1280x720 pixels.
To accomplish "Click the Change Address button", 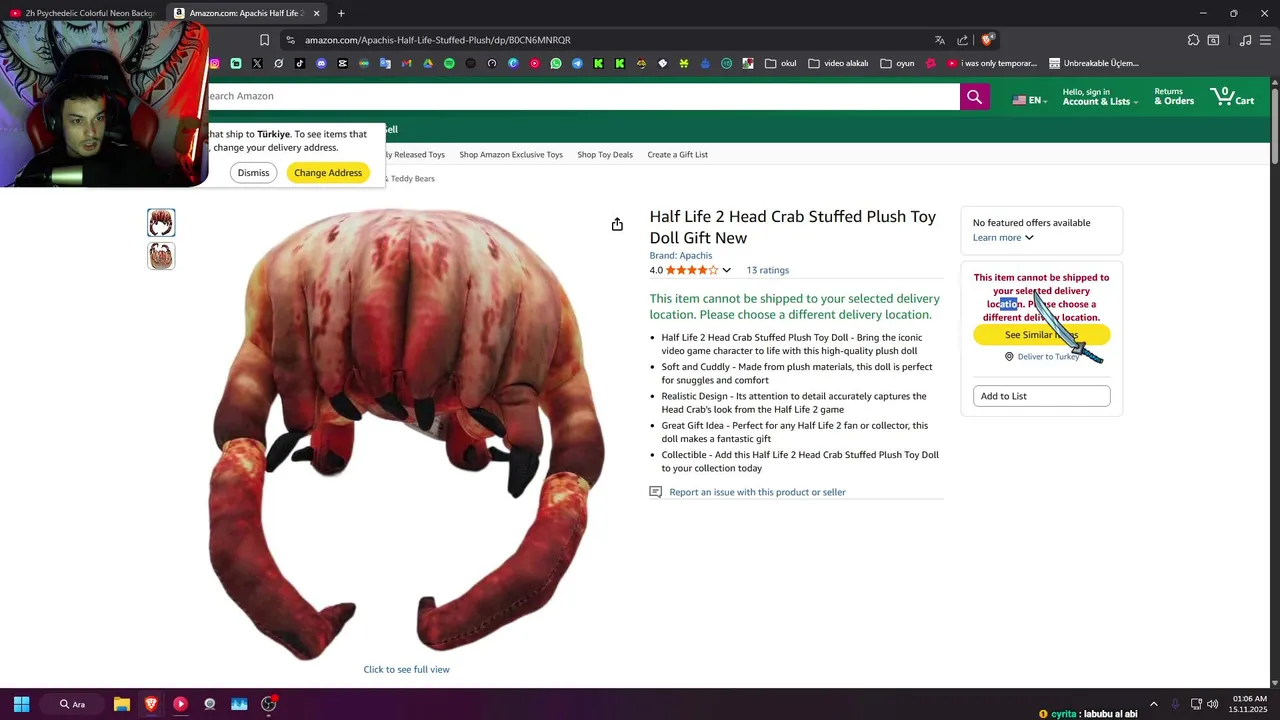I will click(x=328, y=173).
